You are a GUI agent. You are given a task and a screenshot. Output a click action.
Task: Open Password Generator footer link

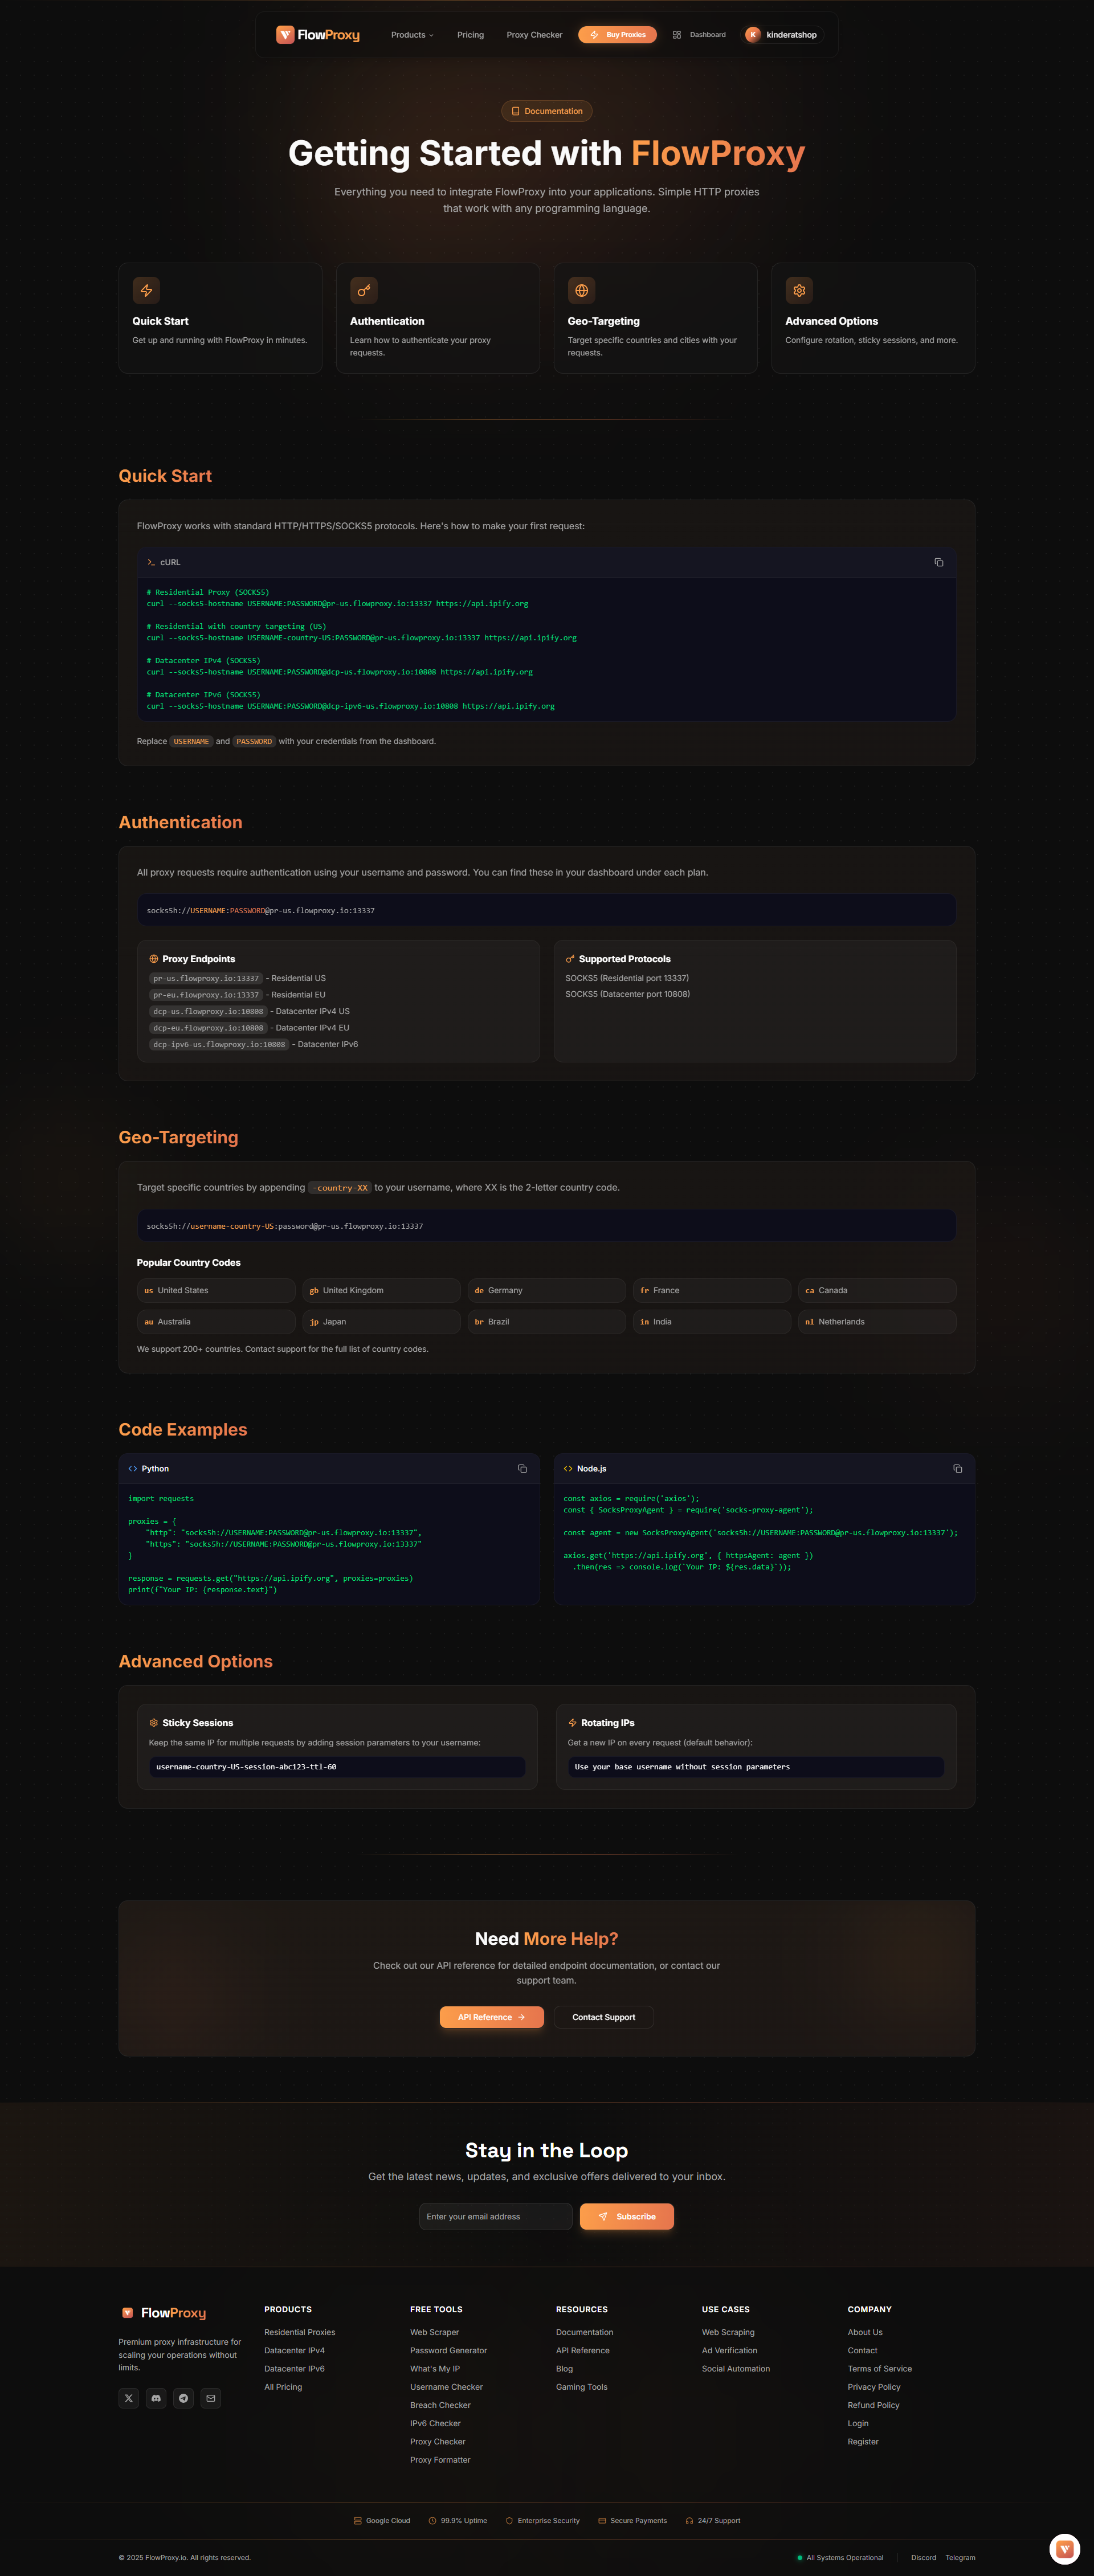[448, 2350]
